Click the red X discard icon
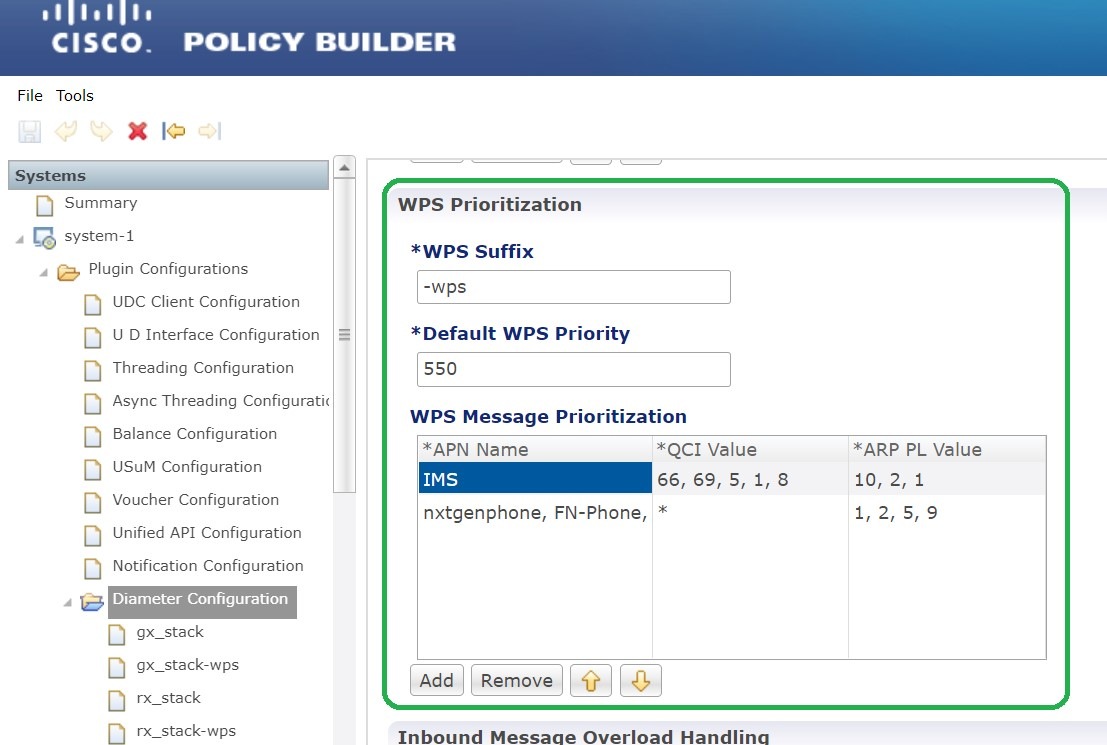This screenshot has height=745, width=1107. point(138,131)
